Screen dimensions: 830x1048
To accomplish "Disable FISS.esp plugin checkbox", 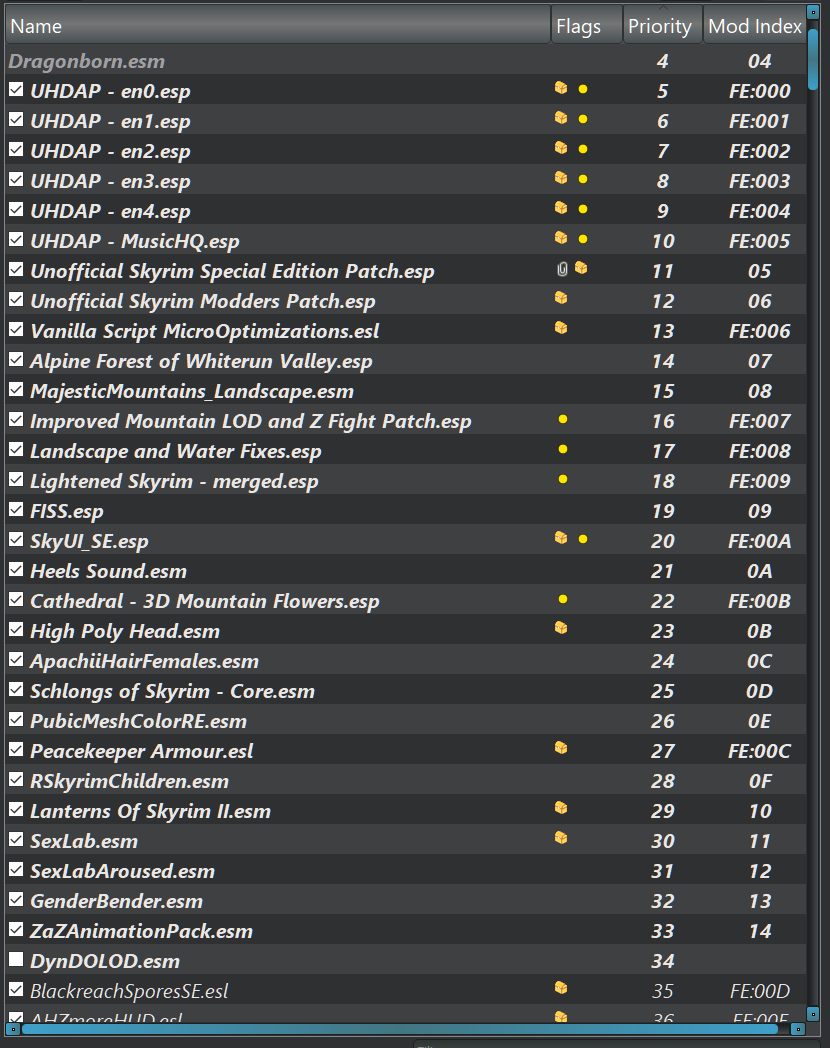I will click(16, 510).
